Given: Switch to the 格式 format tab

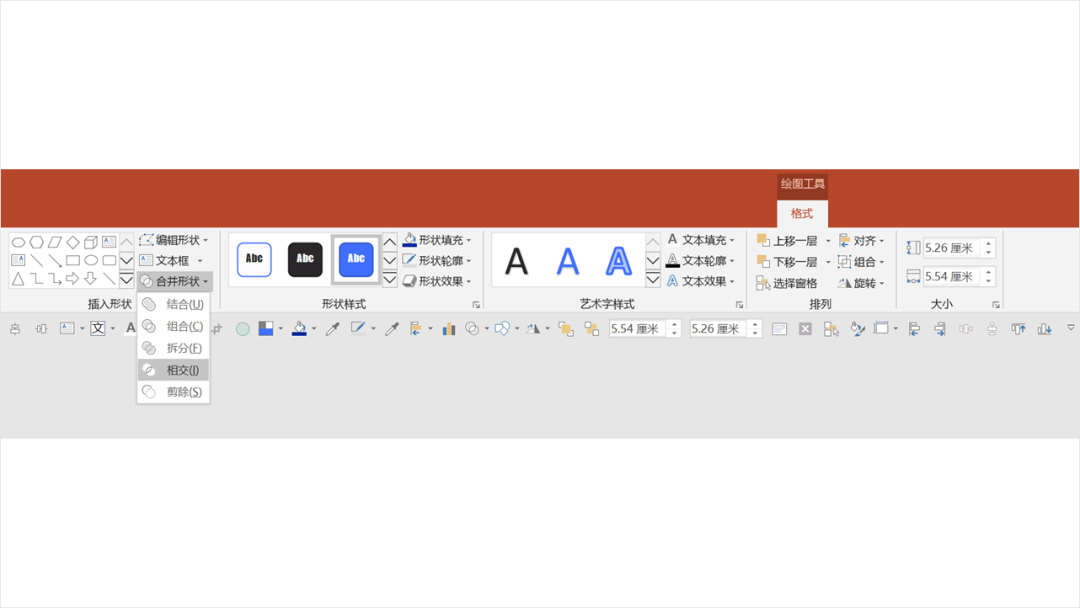Looking at the screenshot, I should (802, 213).
